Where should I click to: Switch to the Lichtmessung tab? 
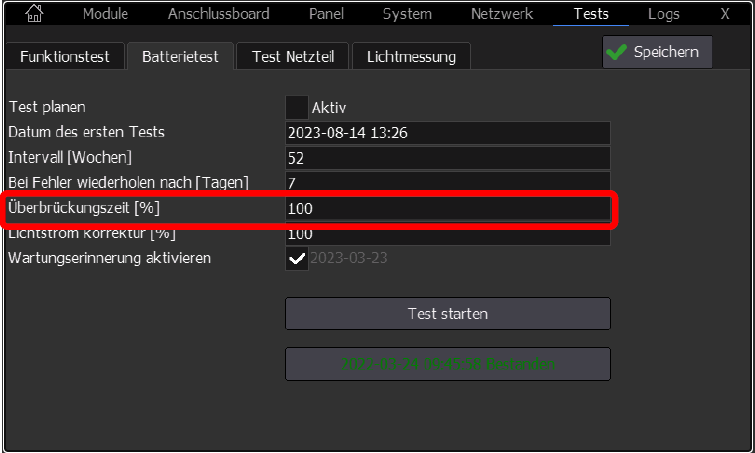[x=411, y=56]
